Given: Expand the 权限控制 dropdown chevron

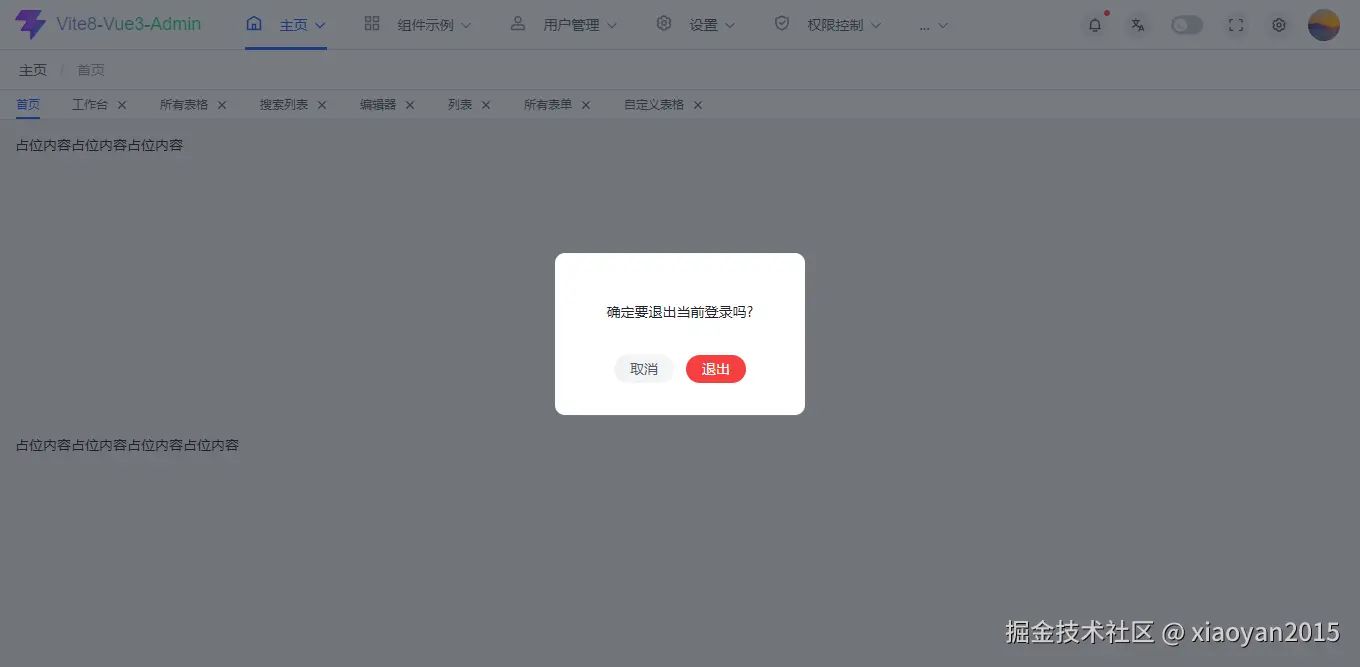Looking at the screenshot, I should click(x=875, y=25).
